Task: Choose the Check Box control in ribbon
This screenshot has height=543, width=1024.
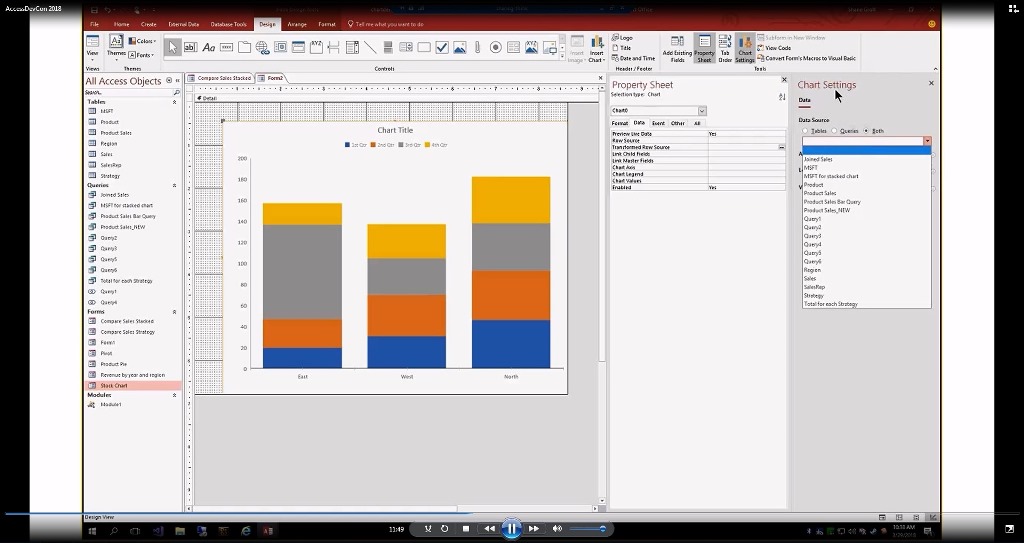Action: pos(442,47)
